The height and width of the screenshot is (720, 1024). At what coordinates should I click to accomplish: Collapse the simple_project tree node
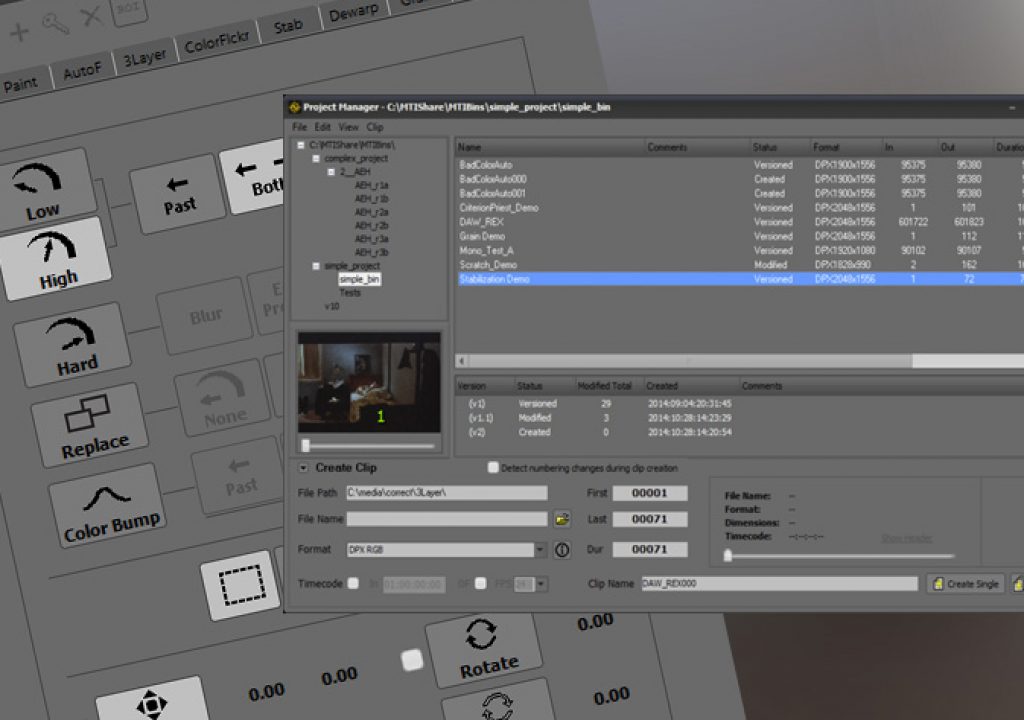(316, 266)
